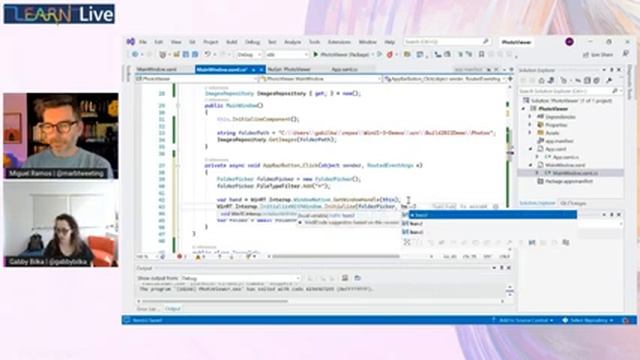Click the editor horizontal scrollbar
Viewport: 640px width, 360px height.
[336, 256]
